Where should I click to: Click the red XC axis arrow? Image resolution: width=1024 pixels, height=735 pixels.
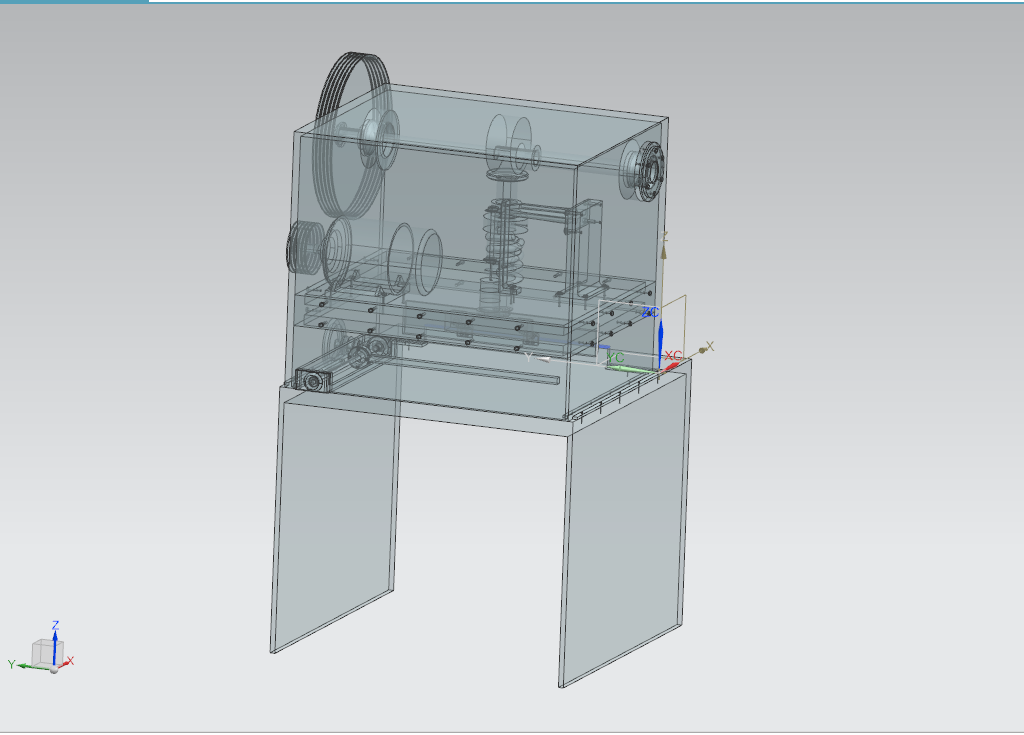(x=669, y=368)
